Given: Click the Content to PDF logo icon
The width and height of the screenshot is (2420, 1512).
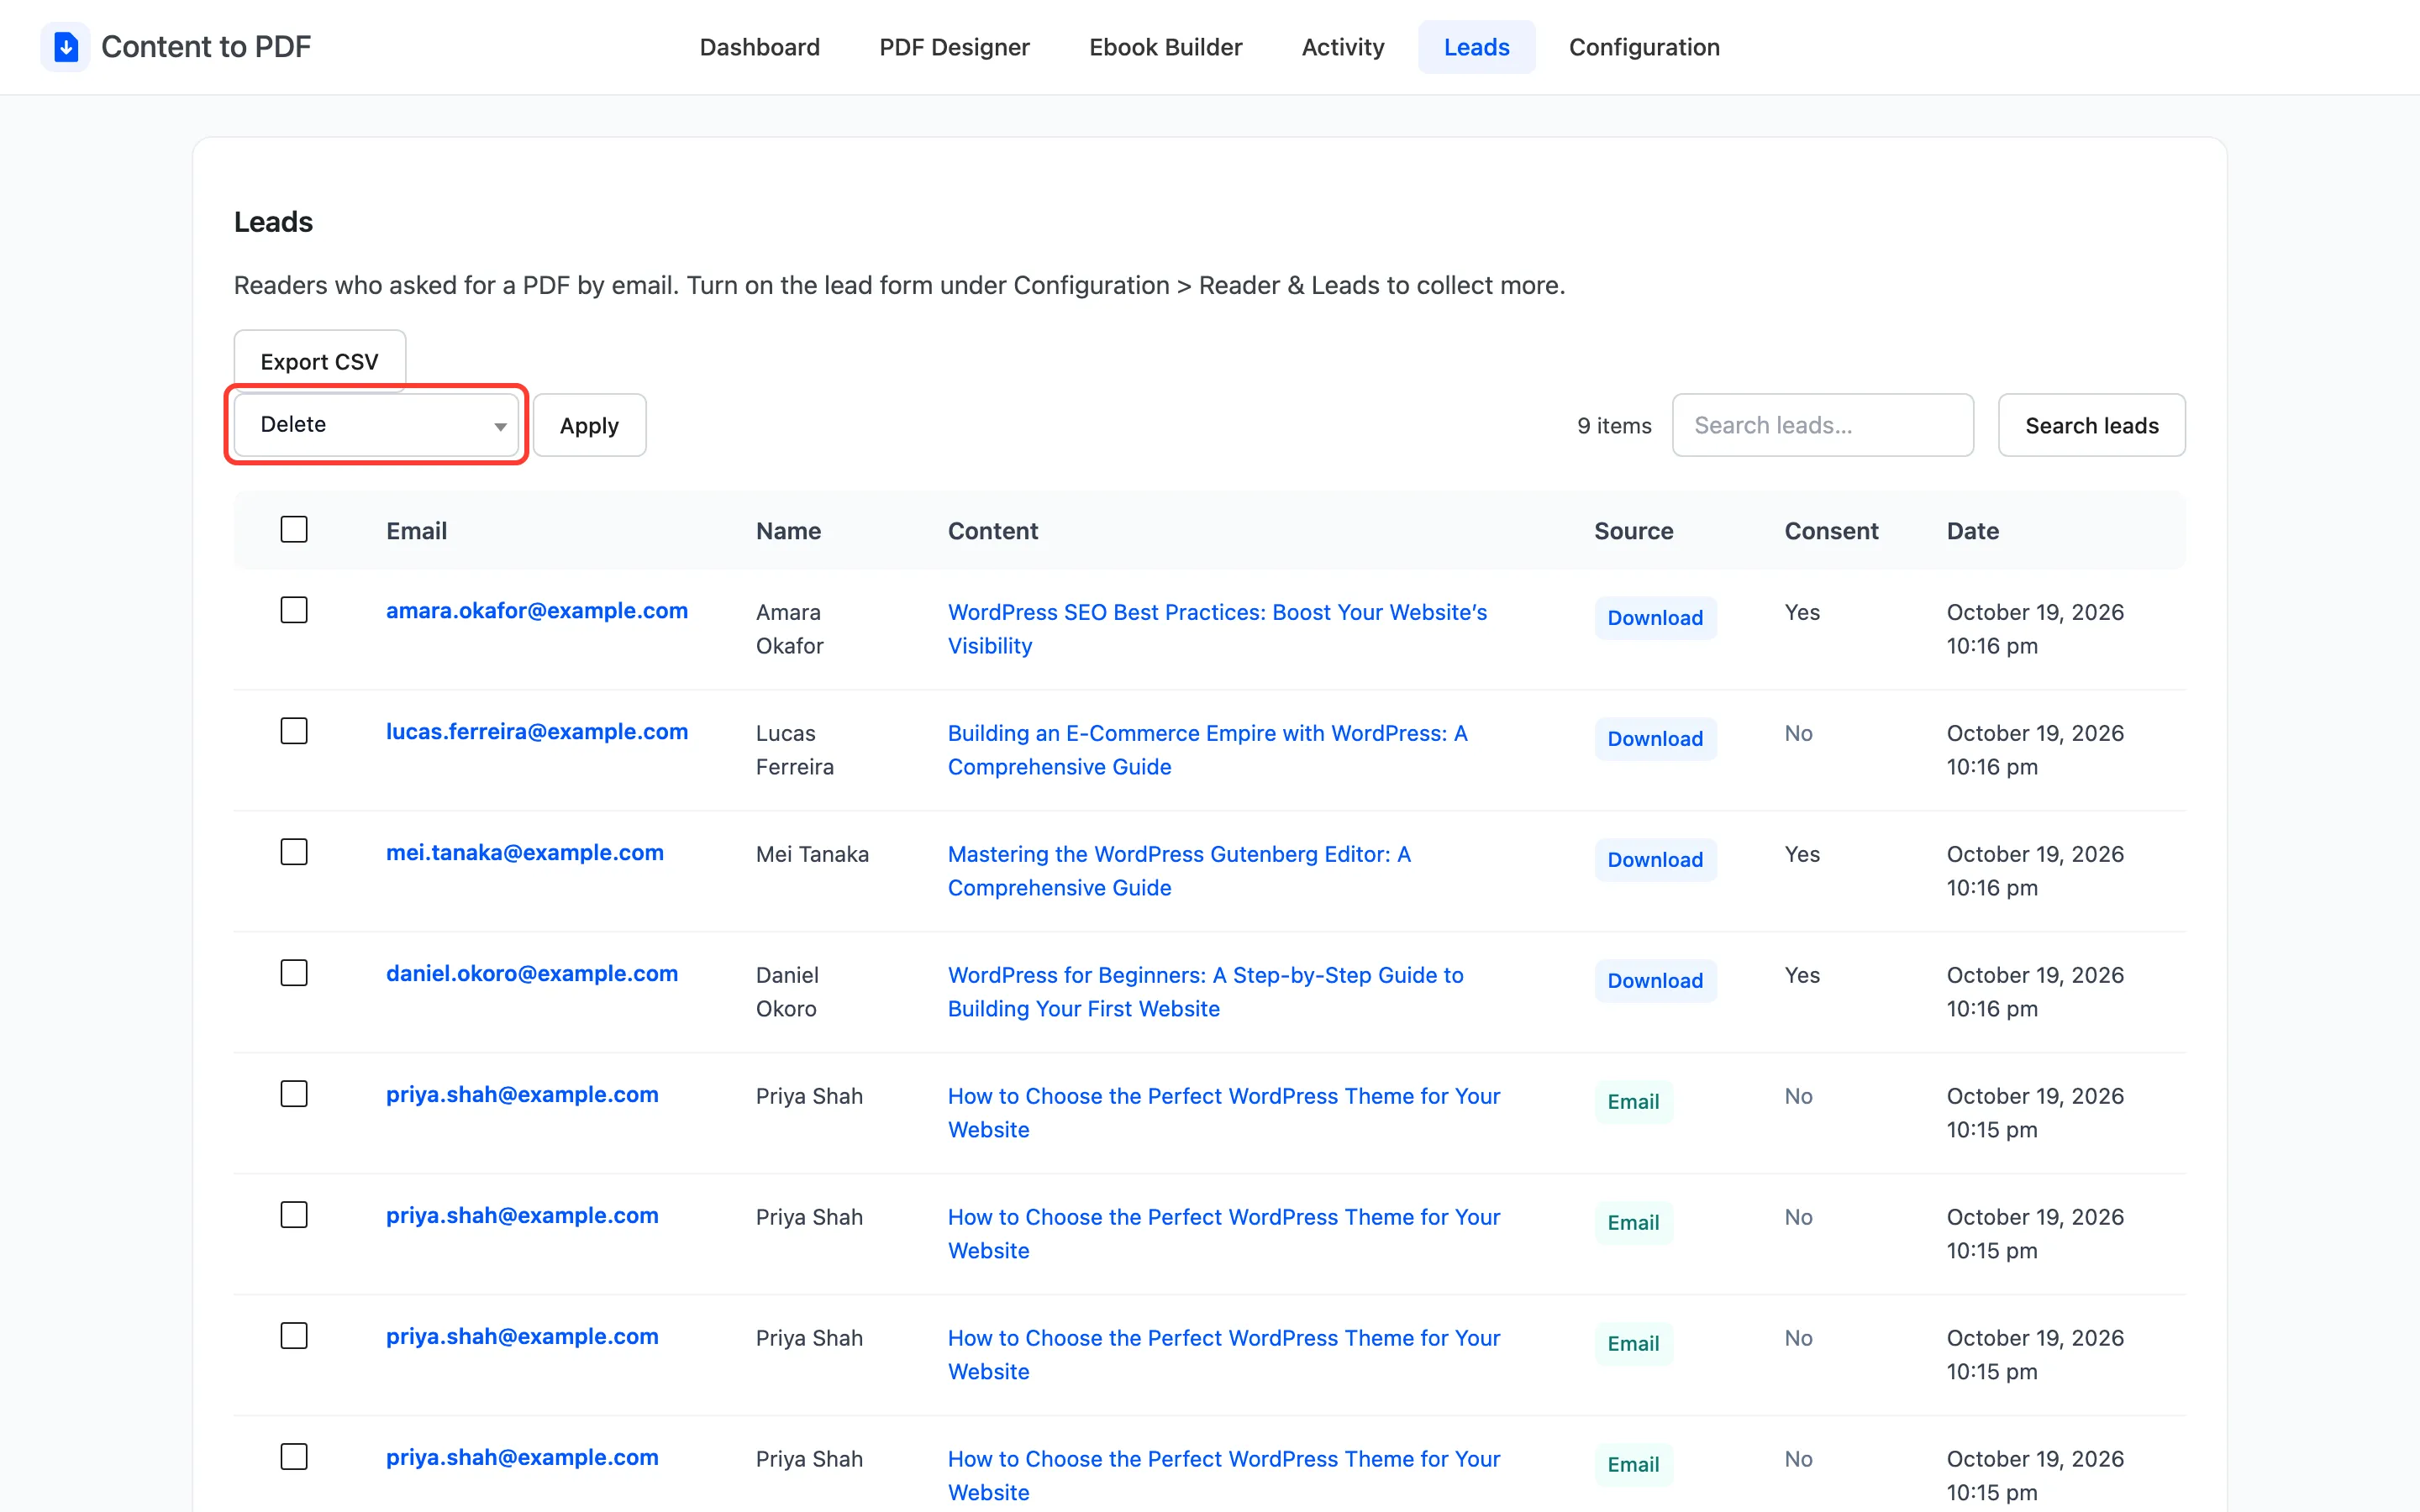Looking at the screenshot, I should pyautogui.click(x=65, y=47).
